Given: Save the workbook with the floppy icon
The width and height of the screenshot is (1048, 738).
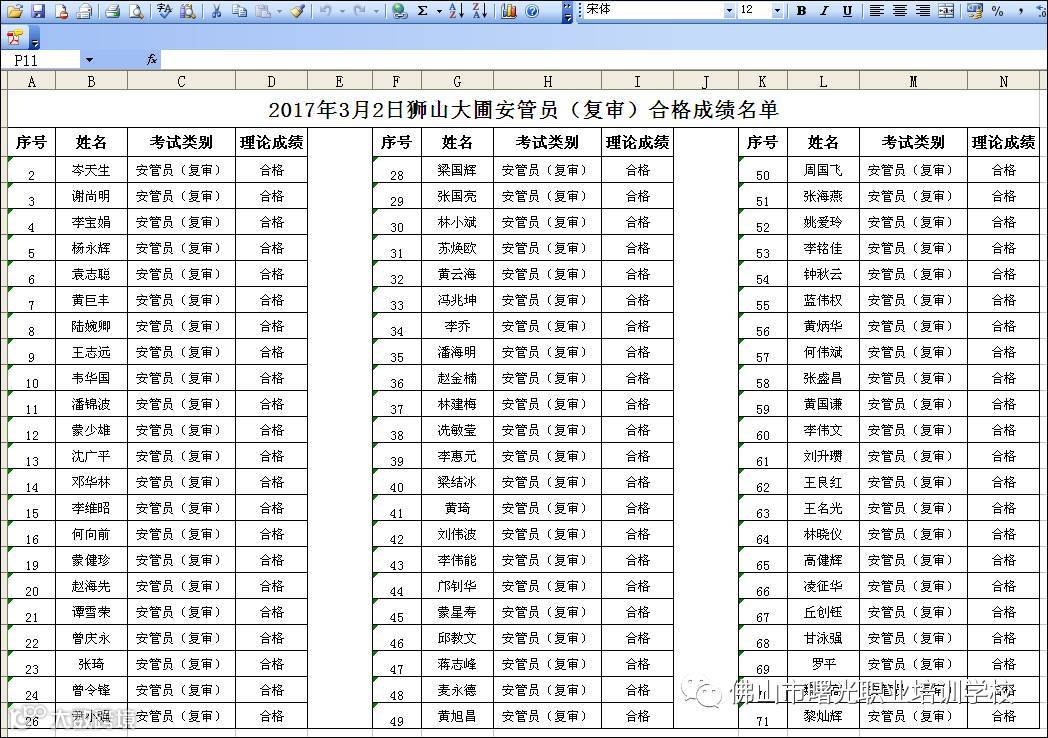Looking at the screenshot, I should tap(38, 11).
